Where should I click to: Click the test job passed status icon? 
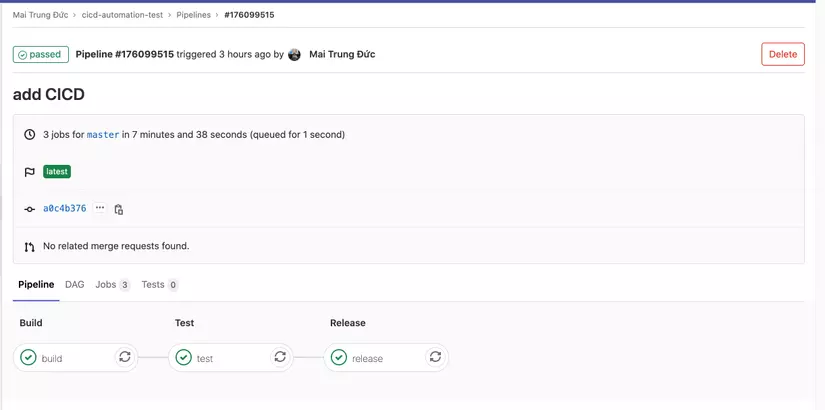point(184,357)
